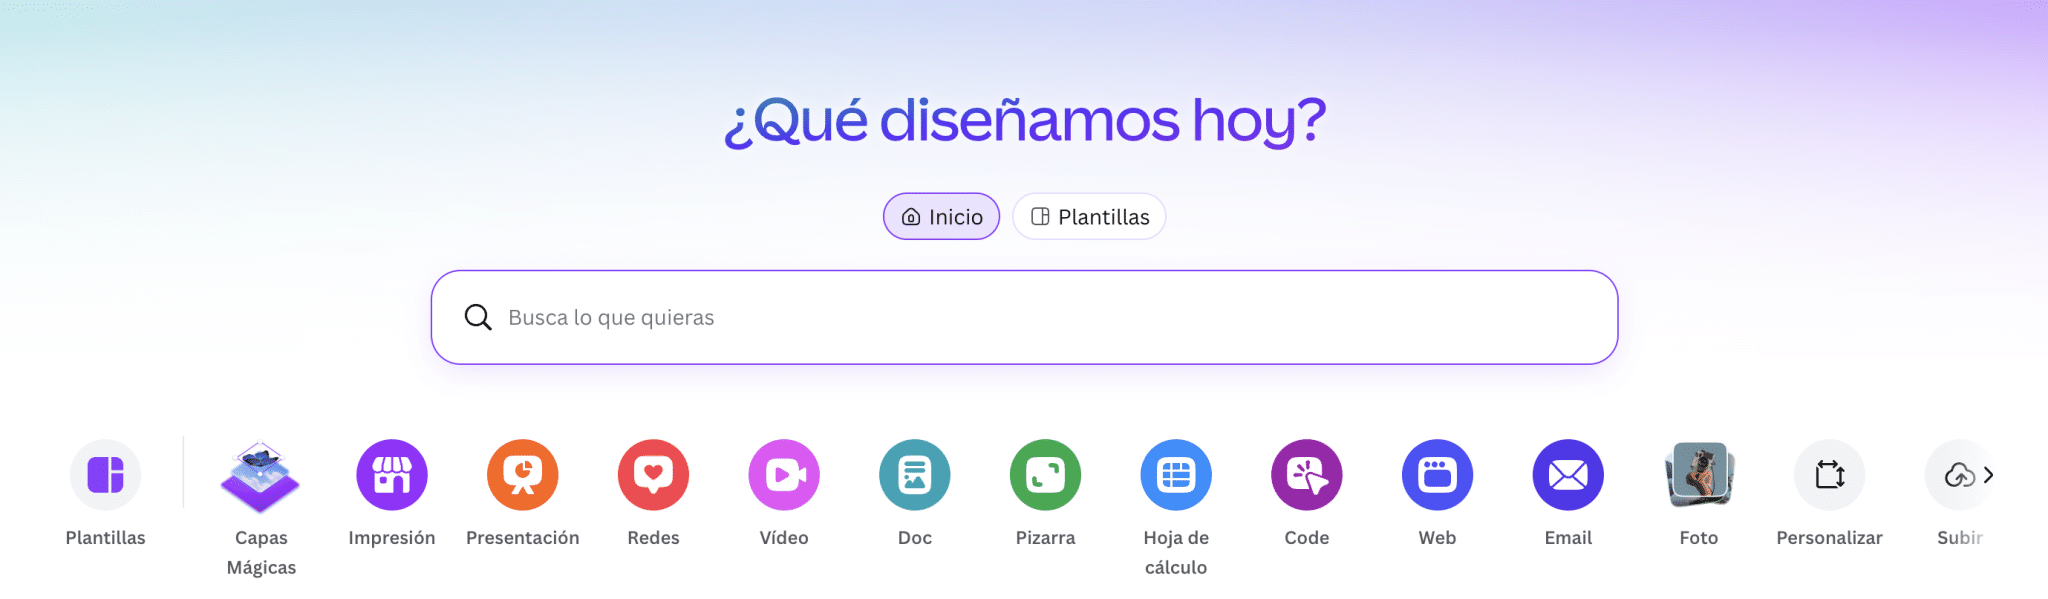Expand more design types with right chevron

tap(1989, 475)
